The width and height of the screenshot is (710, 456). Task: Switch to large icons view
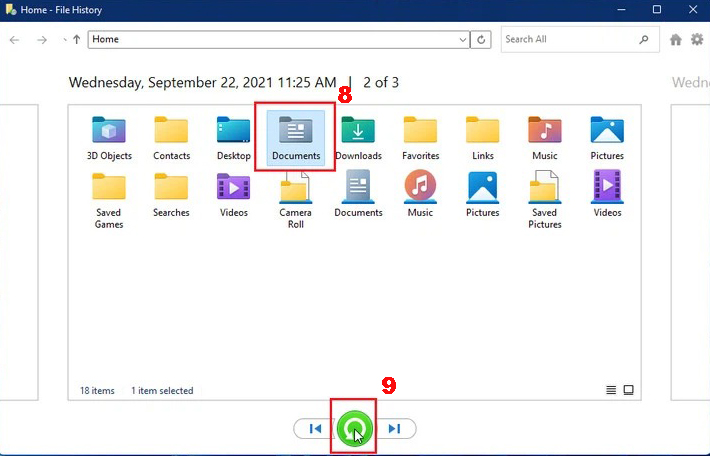coord(628,390)
